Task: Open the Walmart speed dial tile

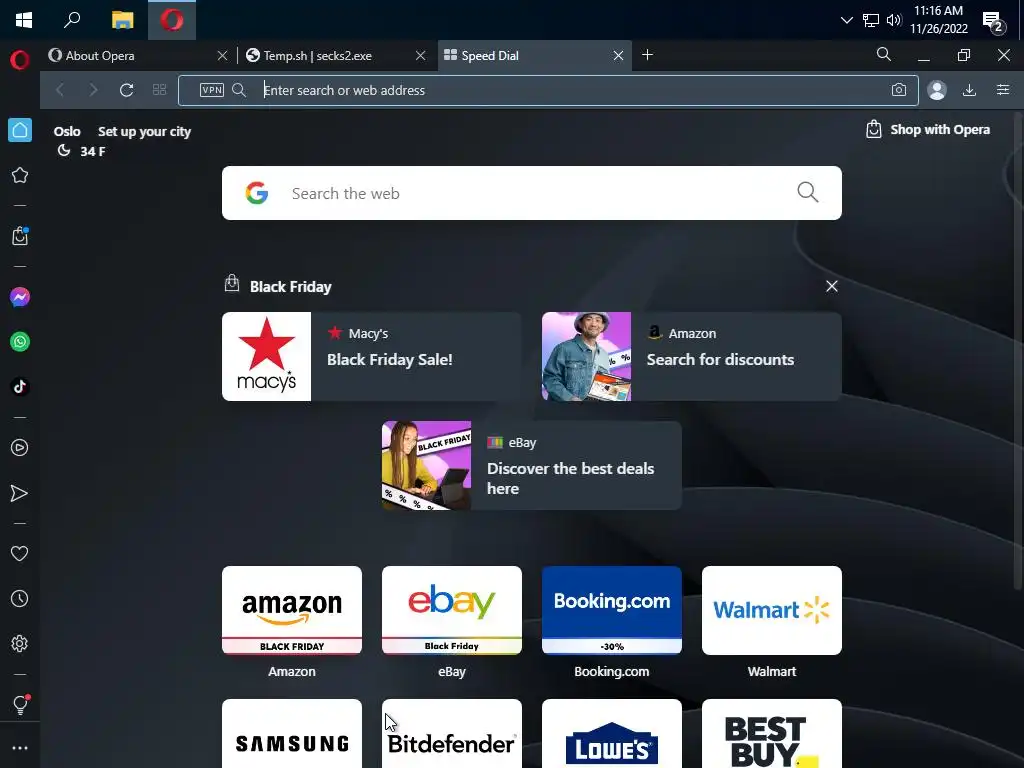Action: pos(772,611)
